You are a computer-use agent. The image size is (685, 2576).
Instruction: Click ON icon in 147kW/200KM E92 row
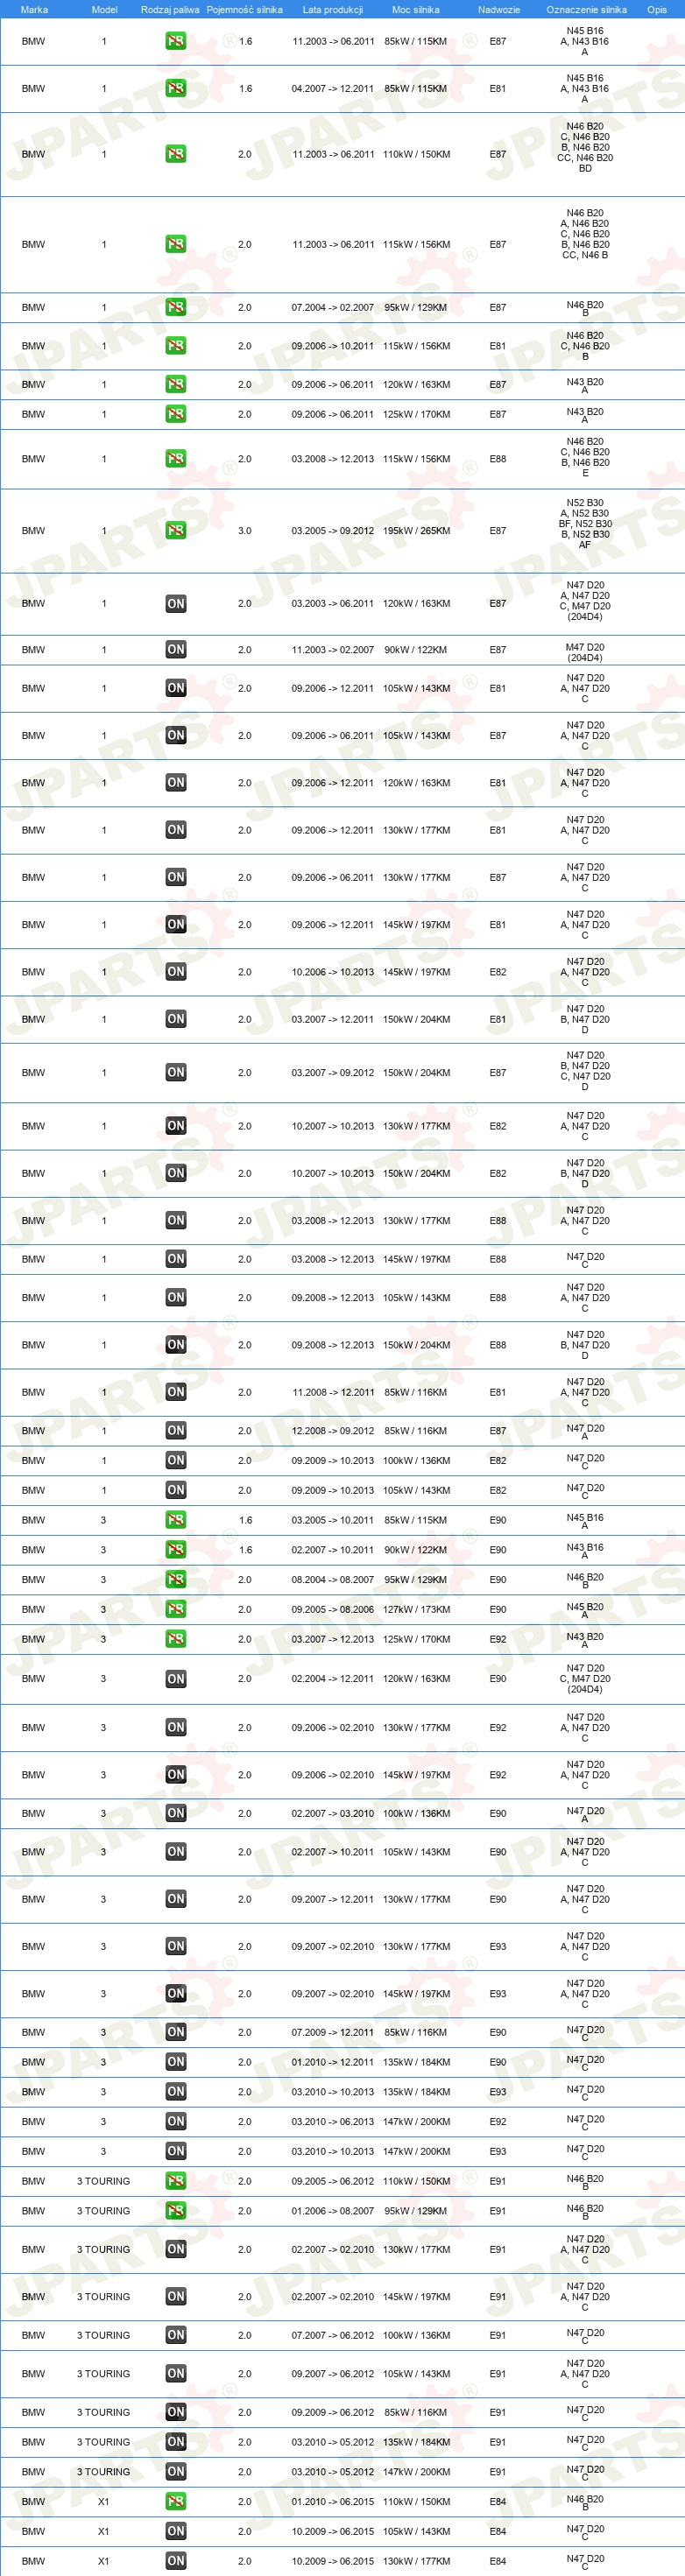tap(176, 2122)
